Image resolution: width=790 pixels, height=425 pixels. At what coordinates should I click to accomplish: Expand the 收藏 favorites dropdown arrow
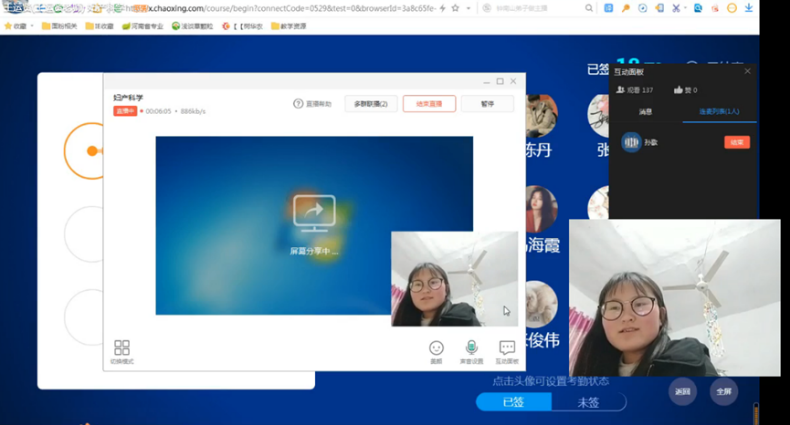32,26
